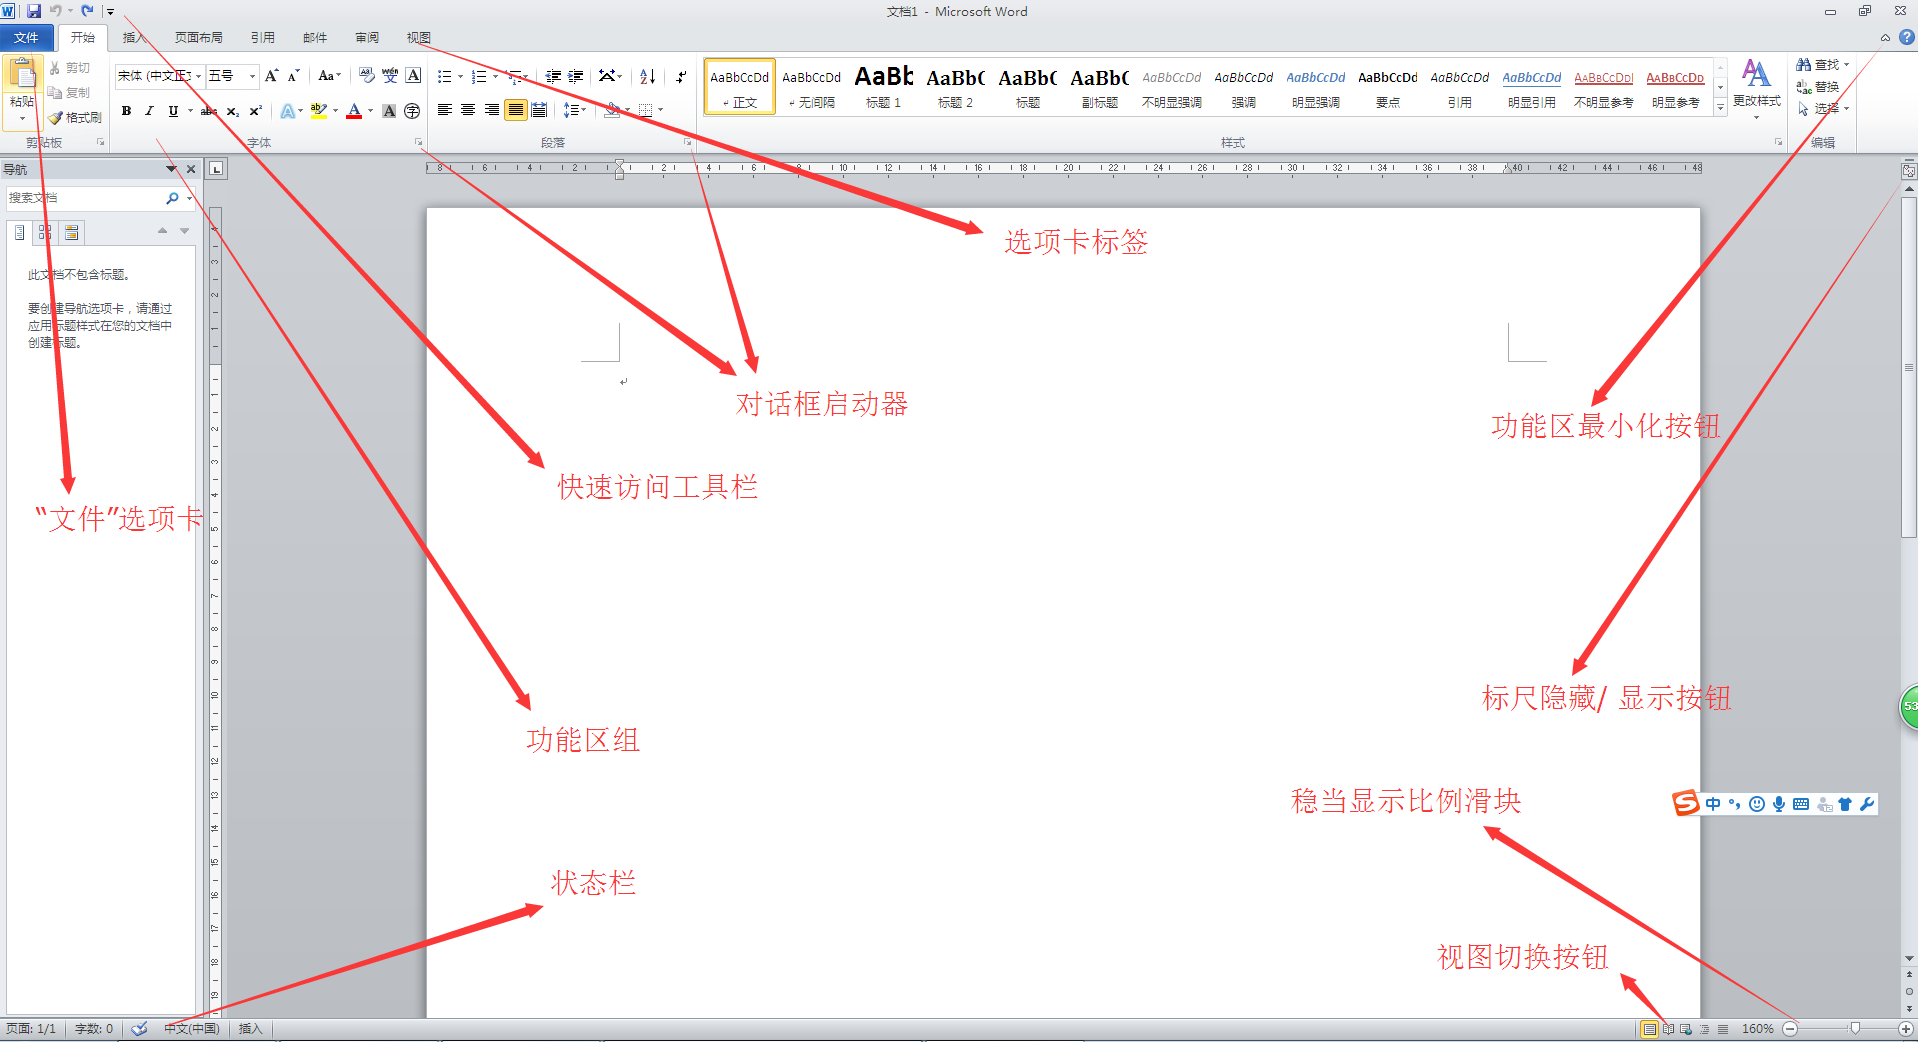The height and width of the screenshot is (1042, 1918).
Task: Grow font size with the large A icon
Action: point(271,76)
